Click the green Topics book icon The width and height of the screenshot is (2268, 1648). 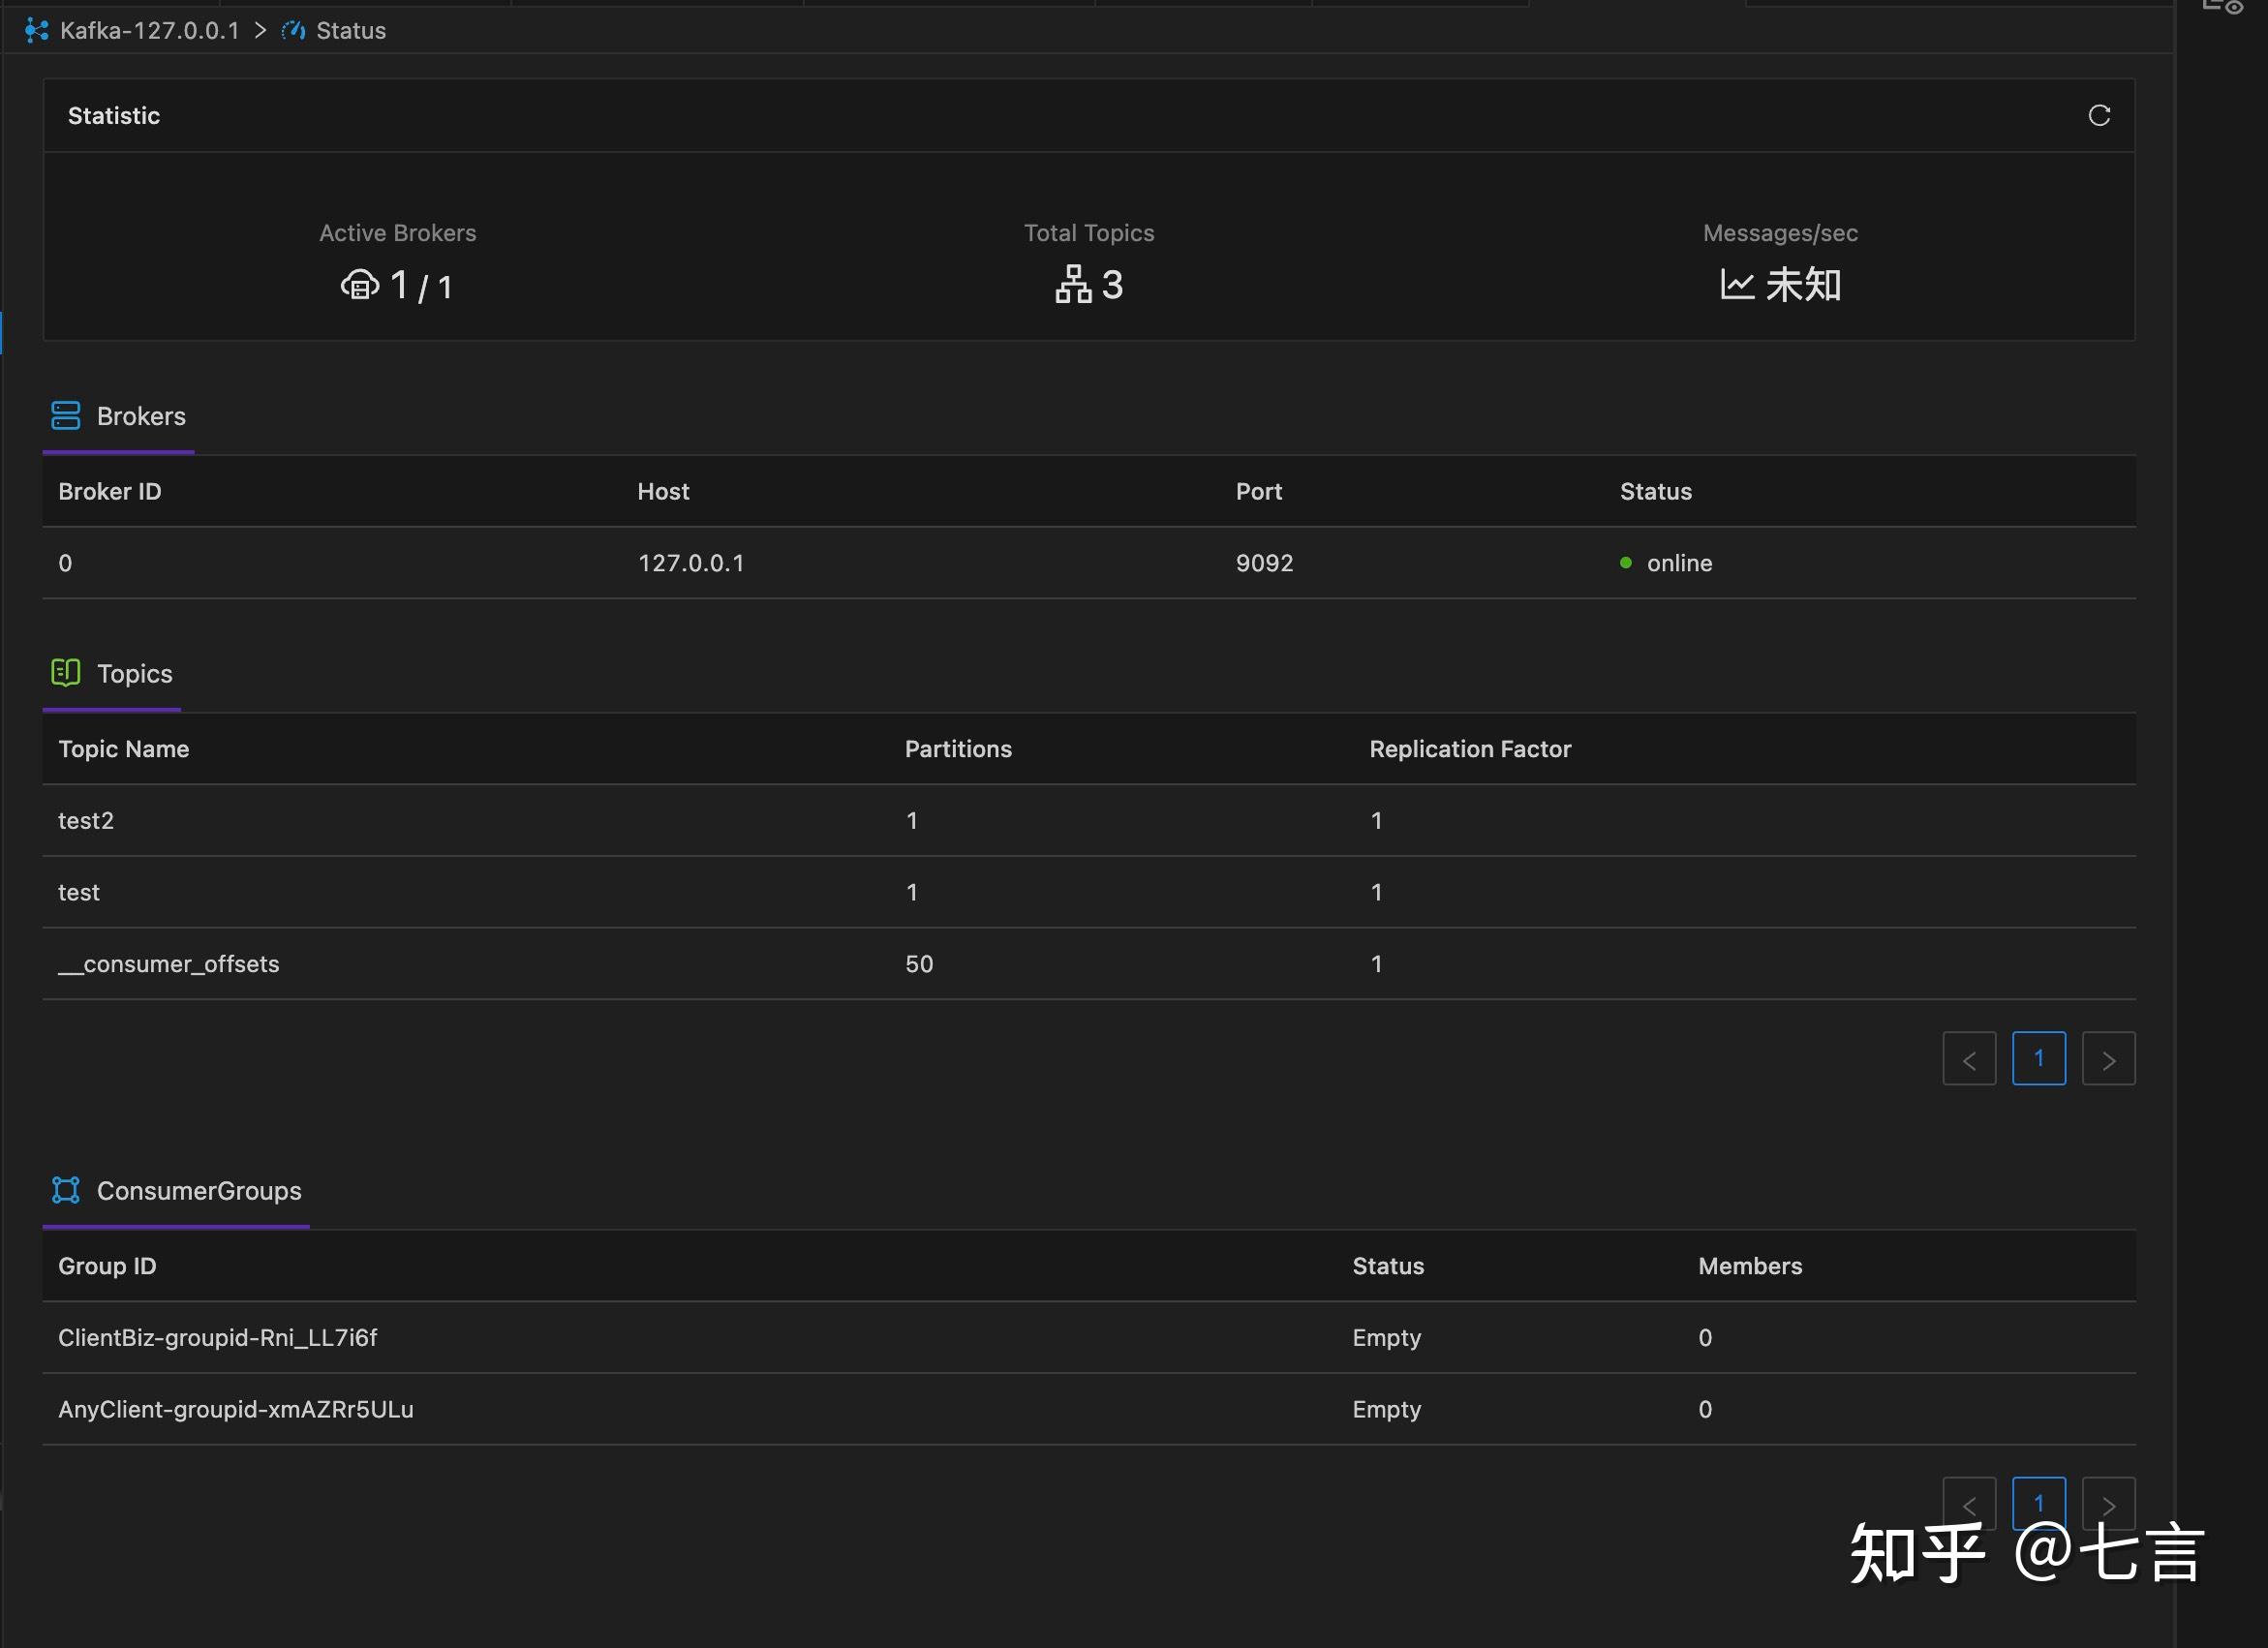(x=64, y=672)
